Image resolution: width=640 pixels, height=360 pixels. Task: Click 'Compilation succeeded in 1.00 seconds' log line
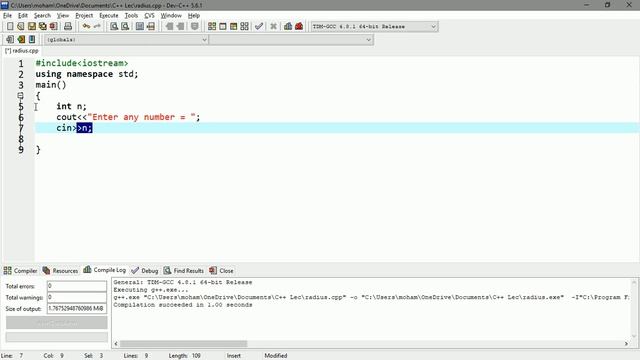point(183,305)
